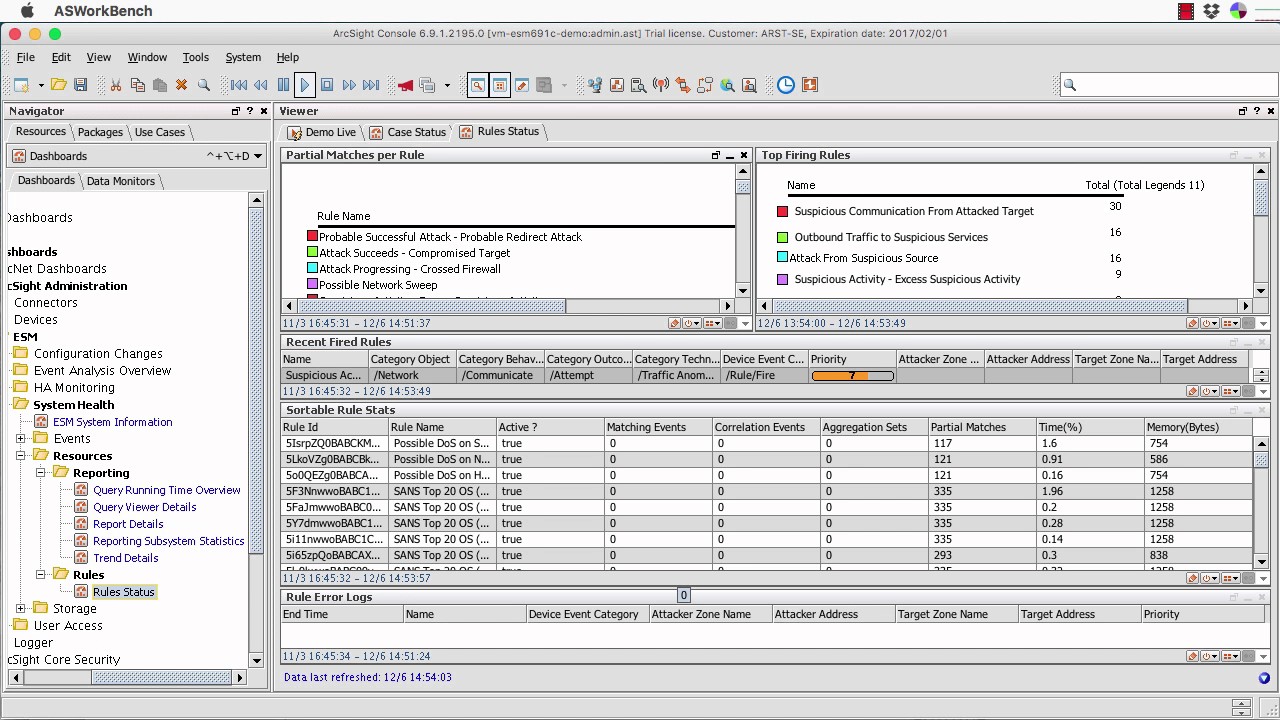Image resolution: width=1280 pixels, height=720 pixels.
Task: Open Reporting Subsystem Statistics dashboard
Action: (169, 541)
